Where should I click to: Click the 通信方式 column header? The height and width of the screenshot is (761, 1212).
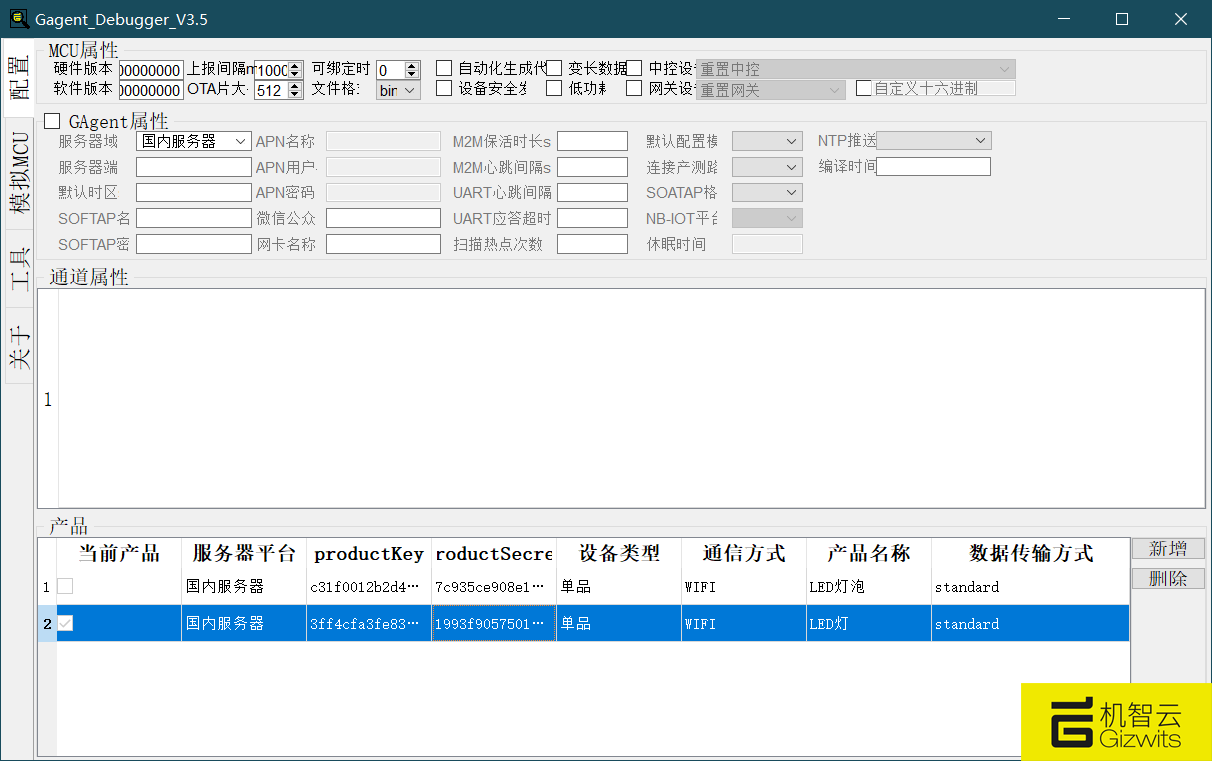coord(744,554)
